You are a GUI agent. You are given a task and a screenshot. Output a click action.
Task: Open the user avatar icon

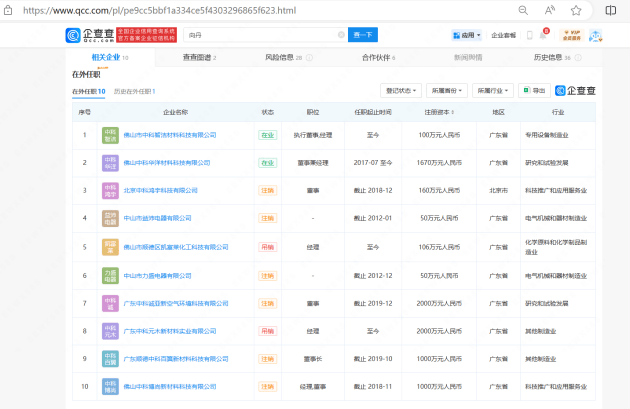(x=595, y=36)
